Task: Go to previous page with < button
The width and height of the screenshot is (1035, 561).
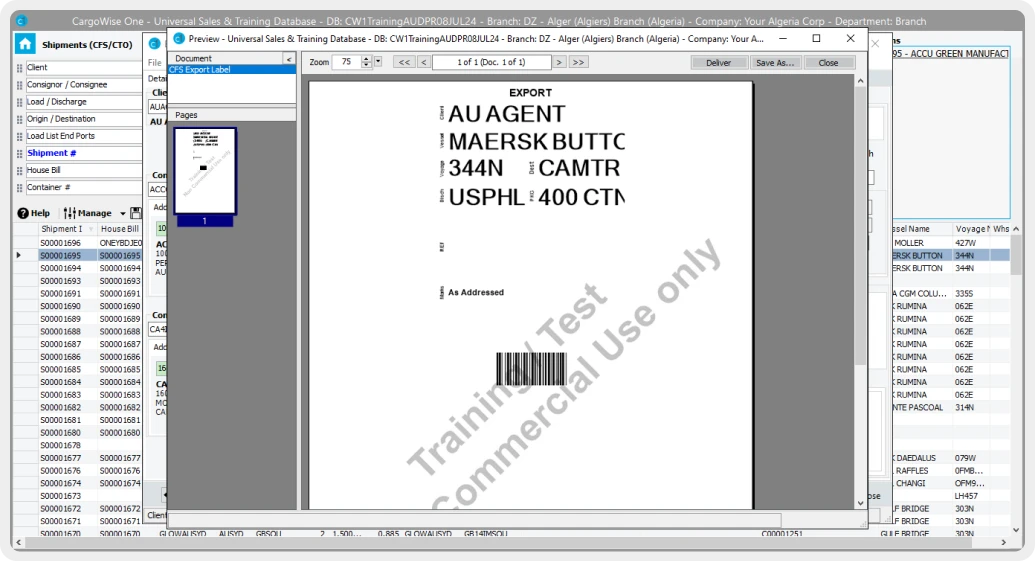Action: point(423,62)
